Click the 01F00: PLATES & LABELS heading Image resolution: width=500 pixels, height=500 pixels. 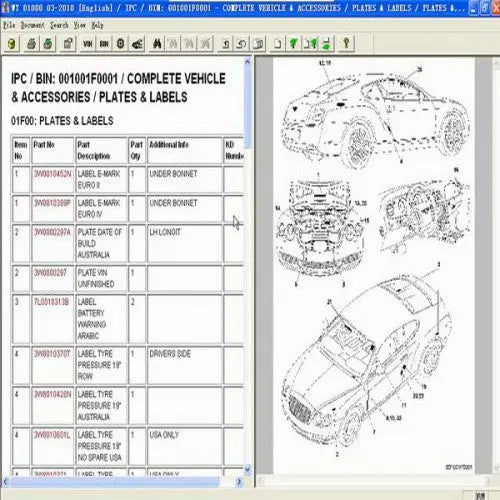(x=62, y=121)
